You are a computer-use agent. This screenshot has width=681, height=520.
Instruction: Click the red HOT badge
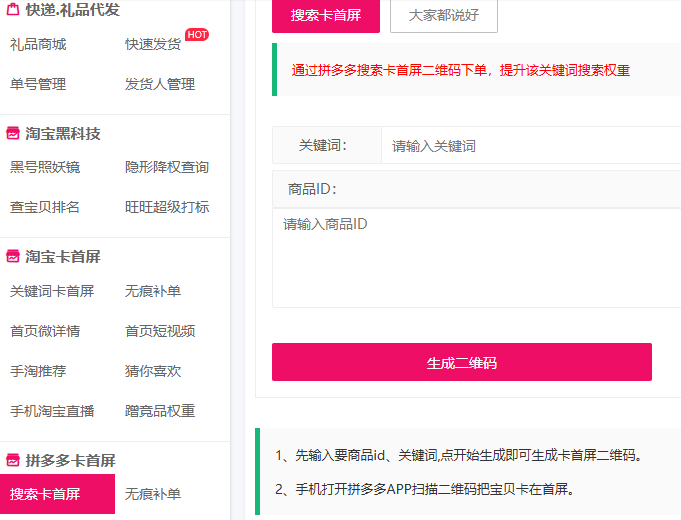click(x=197, y=35)
